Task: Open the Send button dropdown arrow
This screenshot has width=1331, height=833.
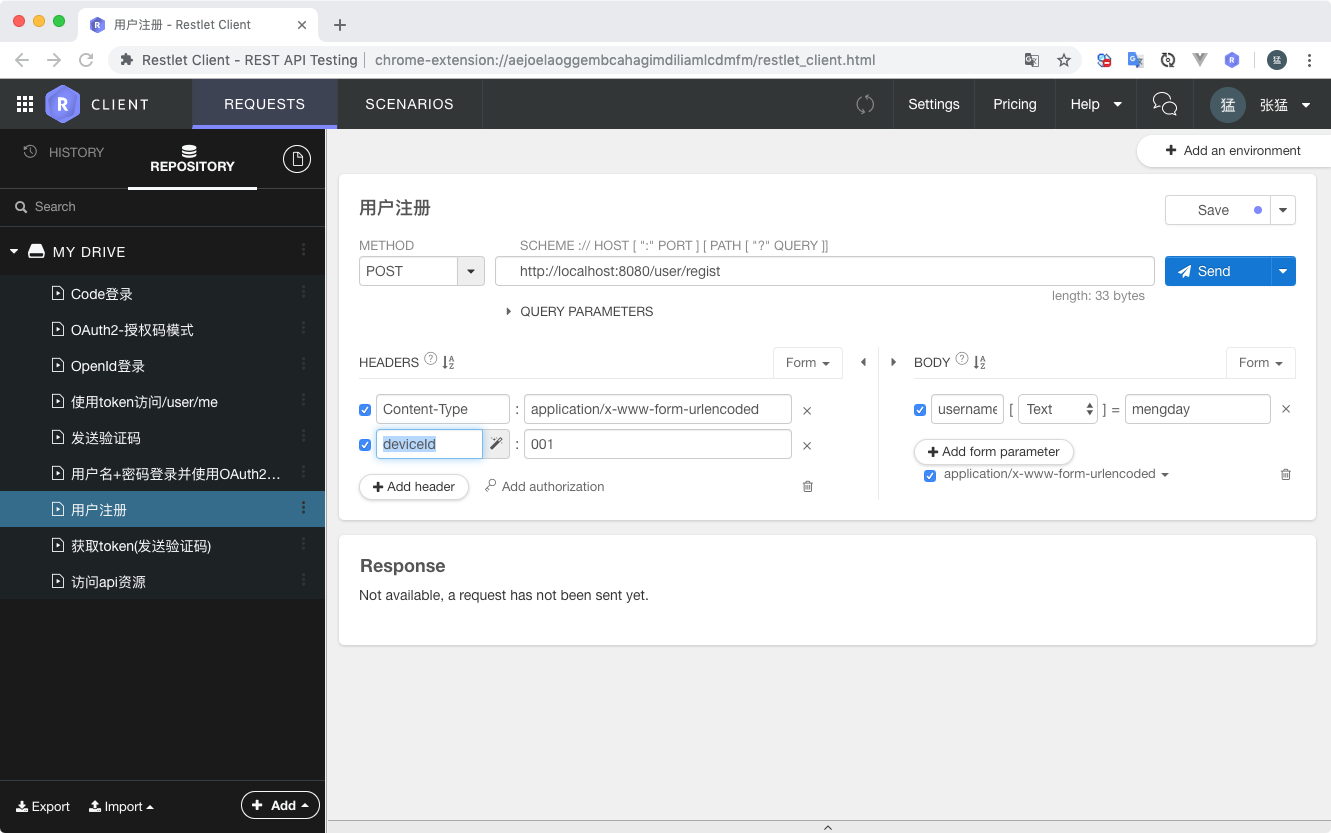Action: [1283, 271]
